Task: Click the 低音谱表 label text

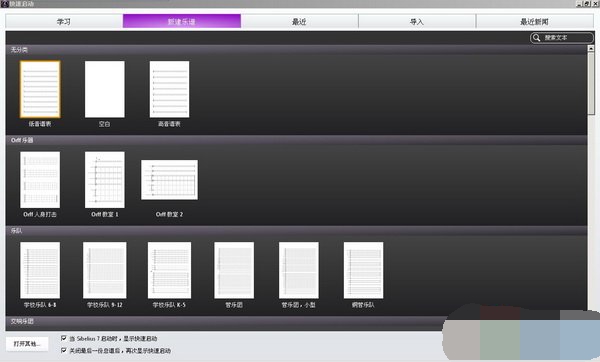Action: pyautogui.click(x=40, y=124)
